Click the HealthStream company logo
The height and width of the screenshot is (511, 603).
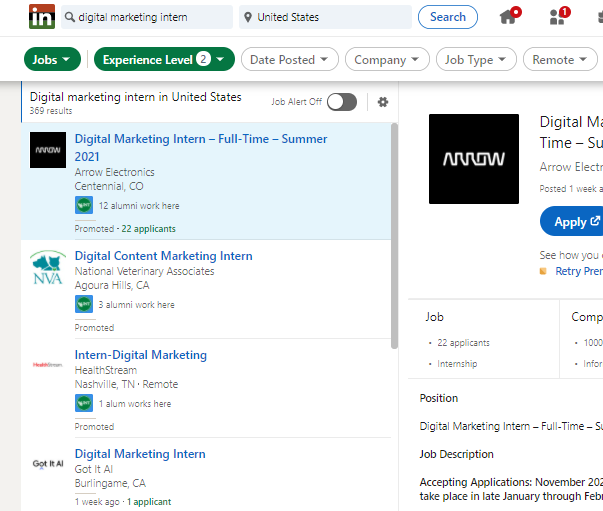click(x=48, y=365)
